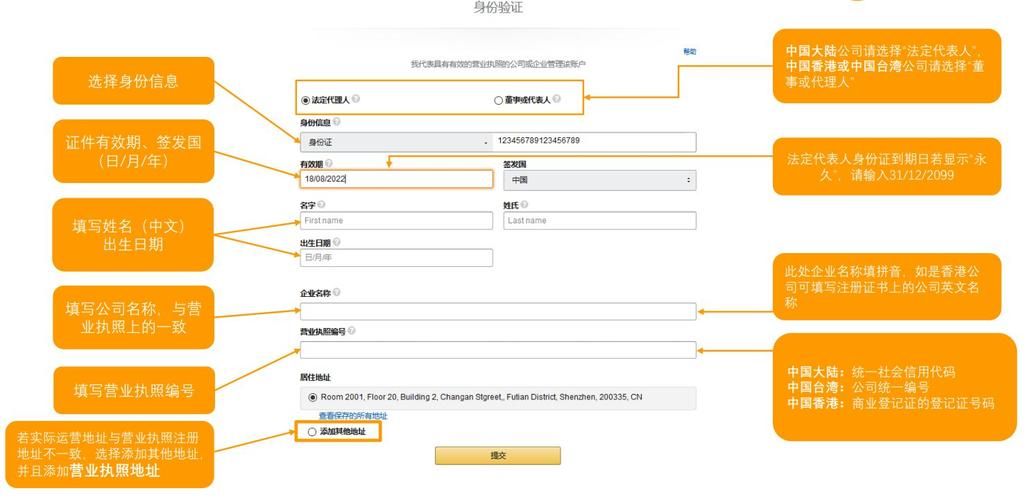This screenshot has width=1026, height=500.
Task: Click the Last name input field
Action: click(599, 221)
